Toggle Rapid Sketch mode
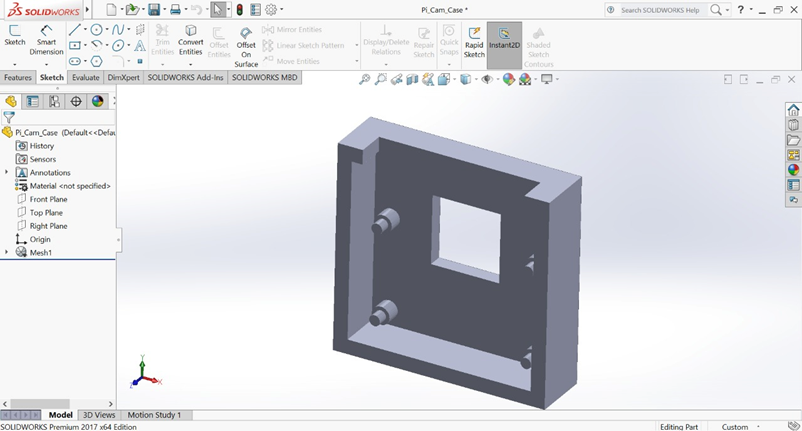Viewport: 802px width, 431px height. point(474,42)
